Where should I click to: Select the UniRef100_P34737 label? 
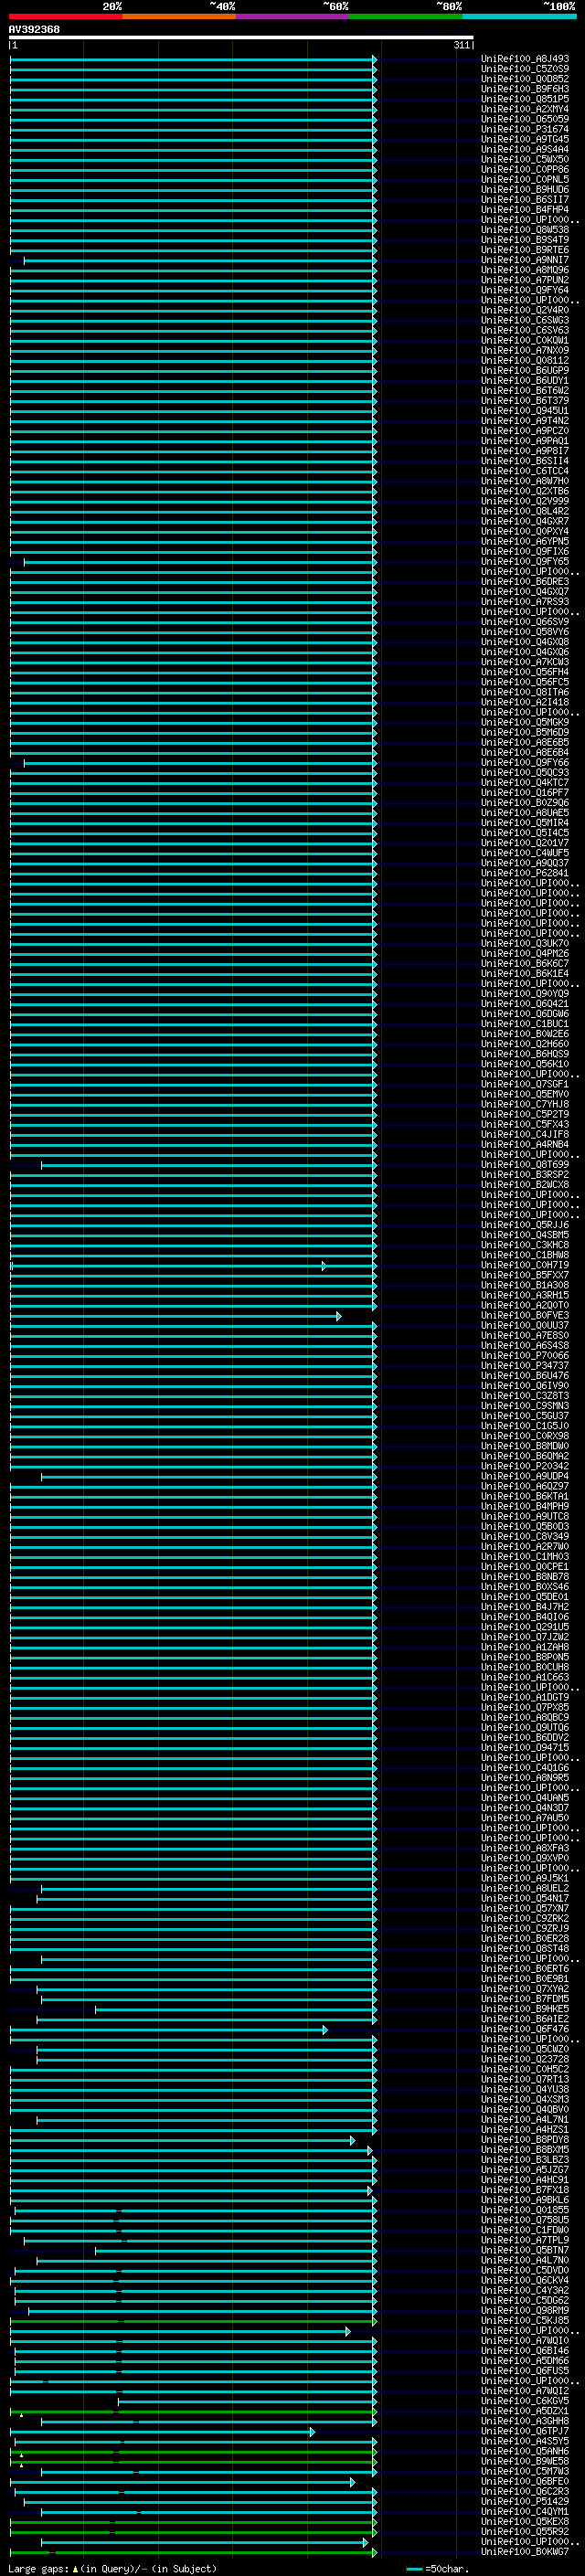[x=525, y=1365]
